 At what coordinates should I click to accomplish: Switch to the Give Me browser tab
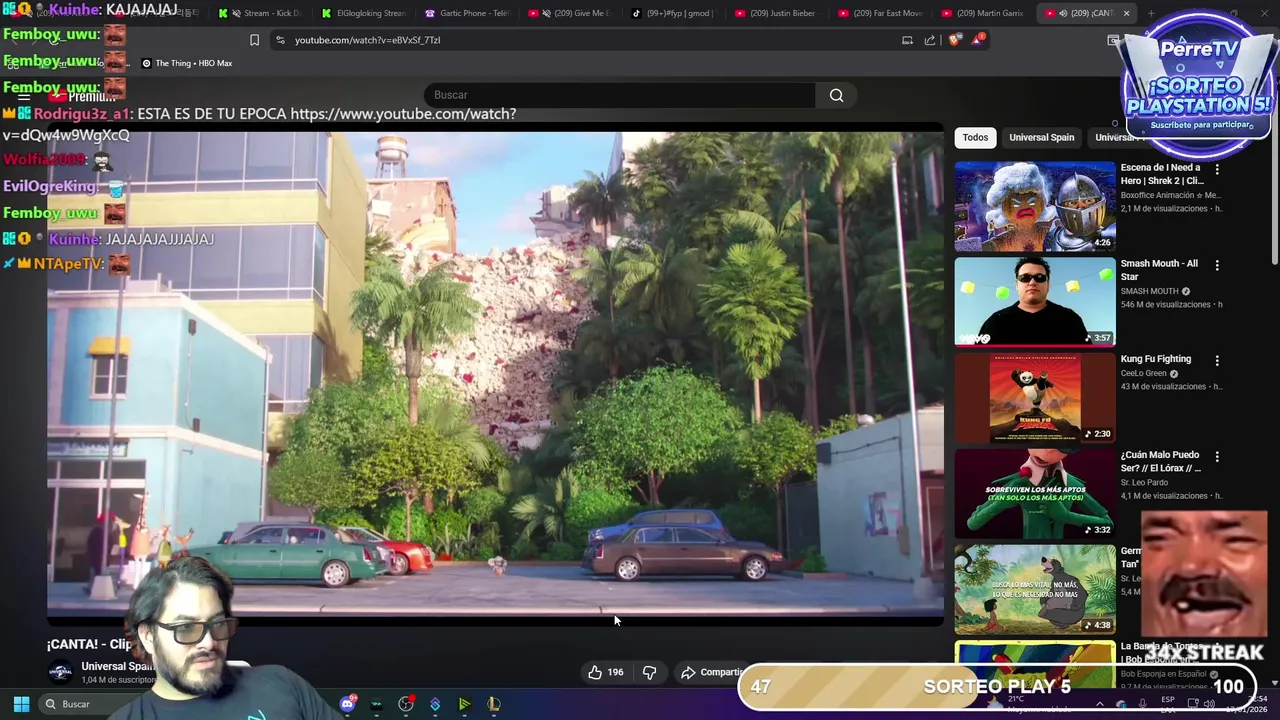click(x=571, y=13)
